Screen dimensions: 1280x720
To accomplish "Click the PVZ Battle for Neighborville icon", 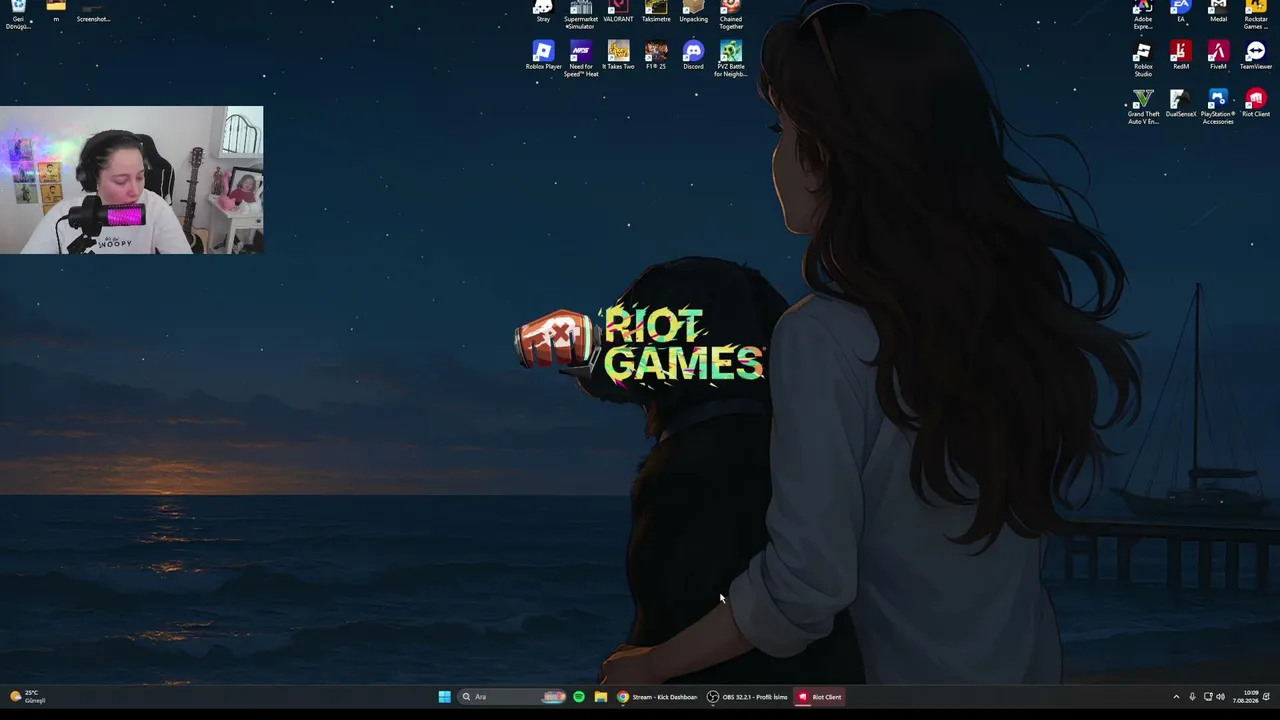I will click(x=731, y=59).
